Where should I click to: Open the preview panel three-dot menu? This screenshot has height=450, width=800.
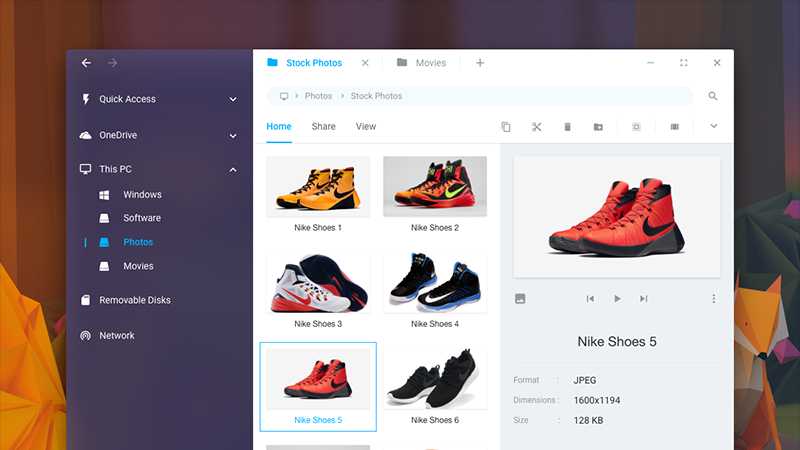point(713,299)
